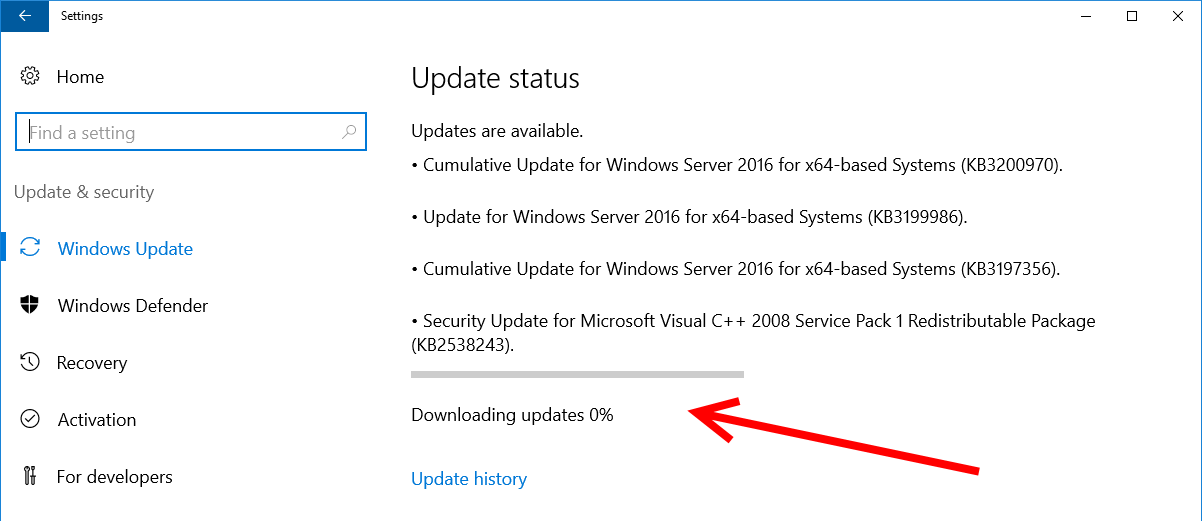
Task: Open For developers tools icon
Action: pos(30,476)
